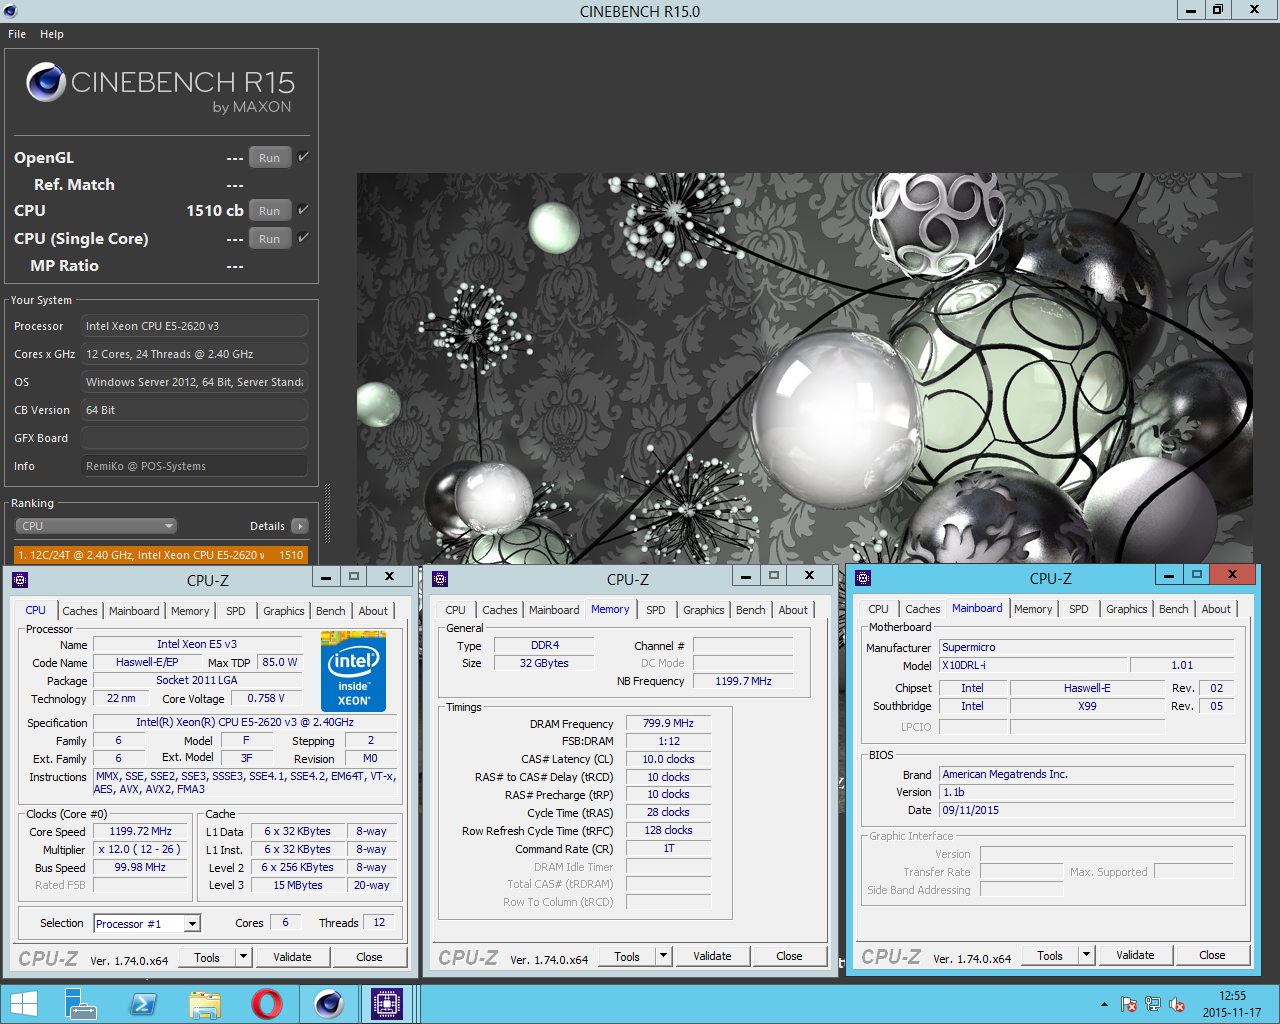Open the Ranking CPU dropdown
The width and height of the screenshot is (1280, 1024).
pyautogui.click(x=96, y=526)
